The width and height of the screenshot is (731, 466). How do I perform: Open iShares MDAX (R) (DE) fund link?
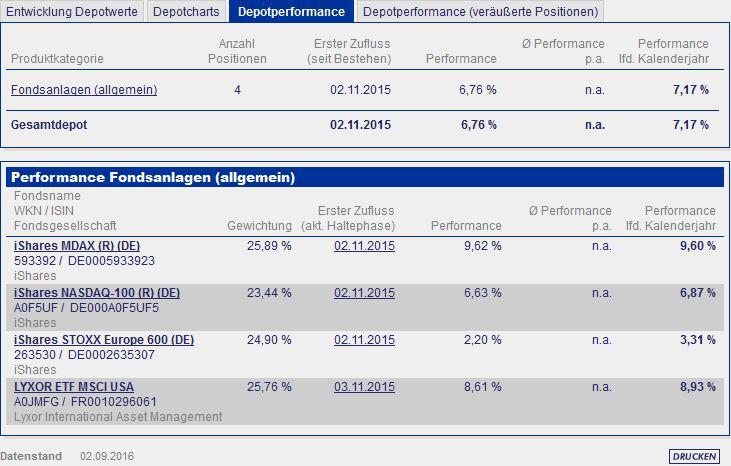tap(77, 246)
